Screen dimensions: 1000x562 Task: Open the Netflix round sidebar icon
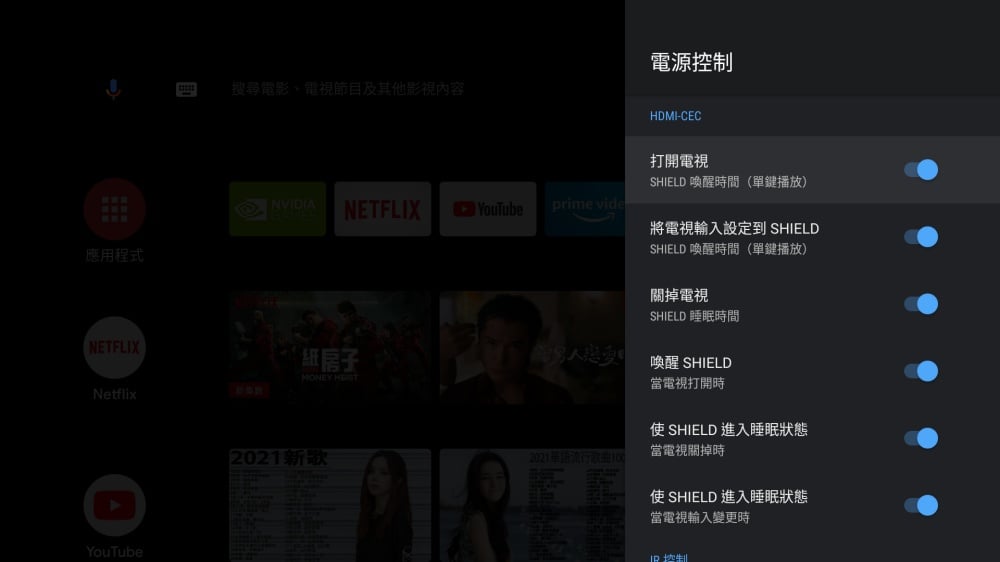[114, 348]
